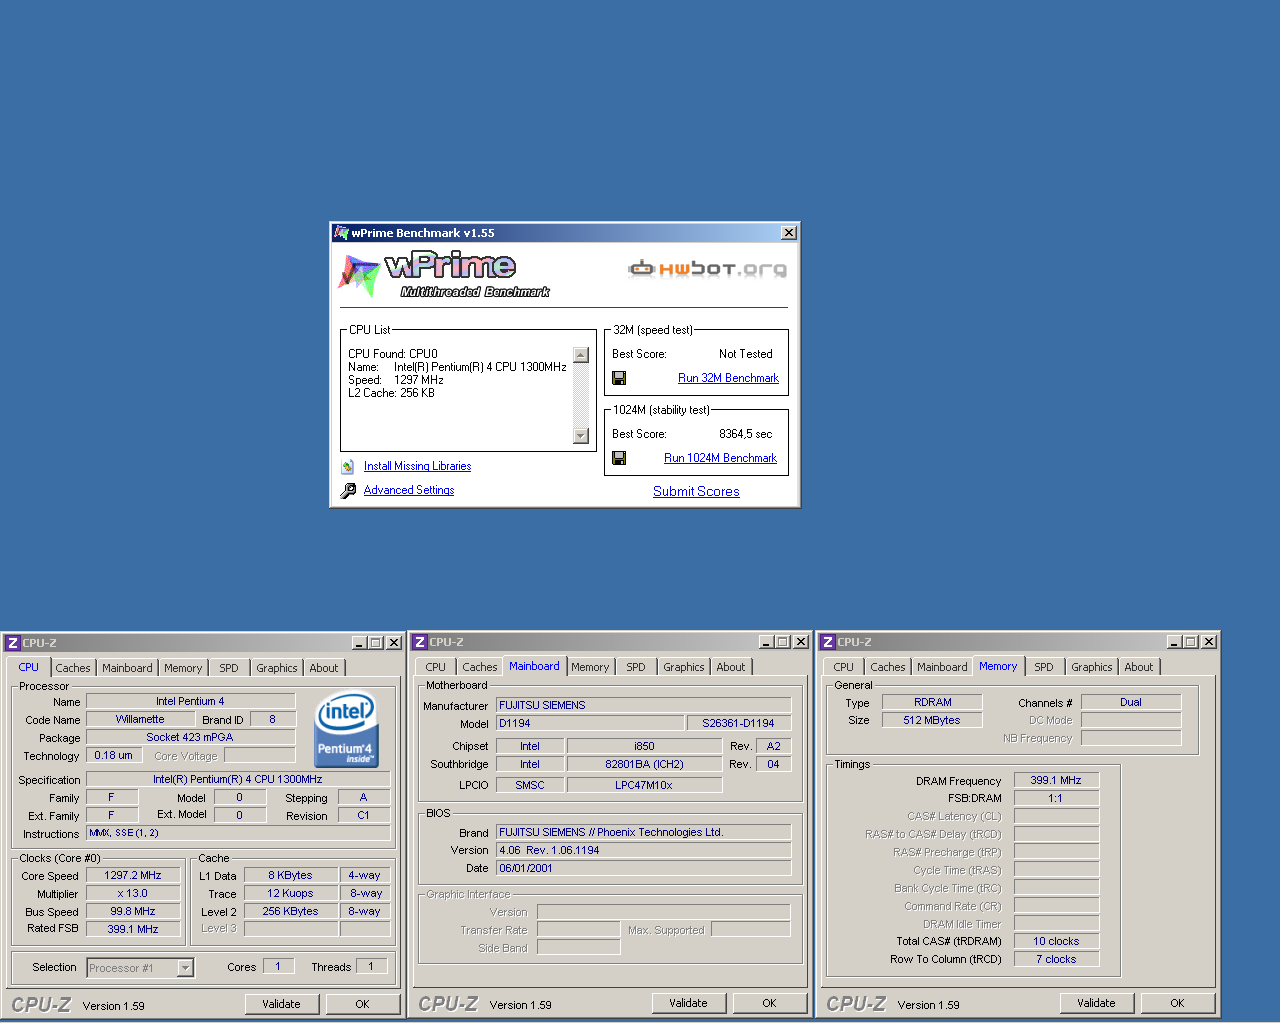Click Socket 423 mPGA package field
The width and height of the screenshot is (1280, 1024).
click(x=190, y=737)
